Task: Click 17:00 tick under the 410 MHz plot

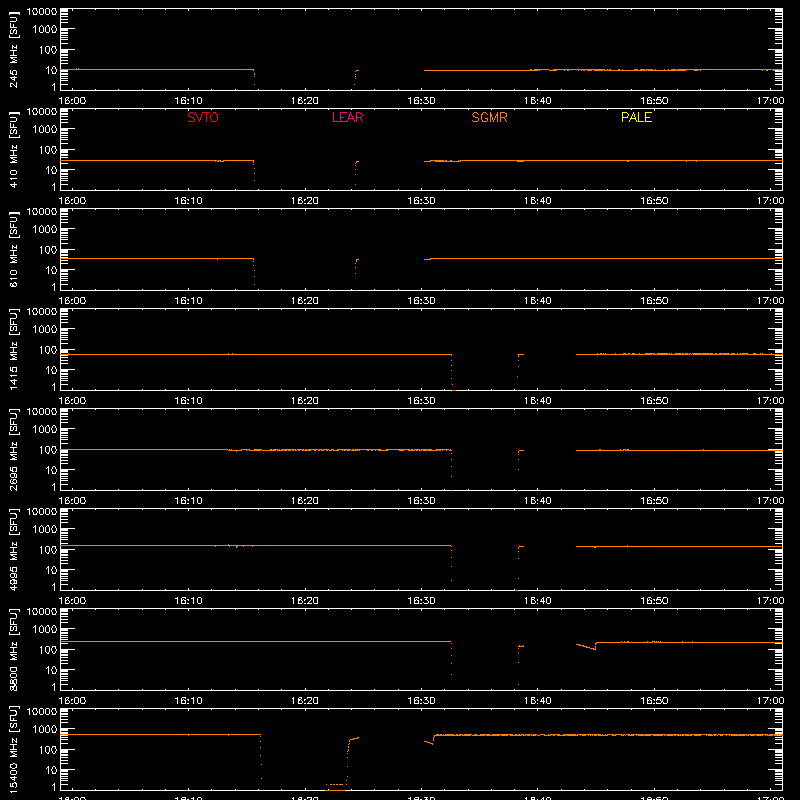Action: point(770,201)
